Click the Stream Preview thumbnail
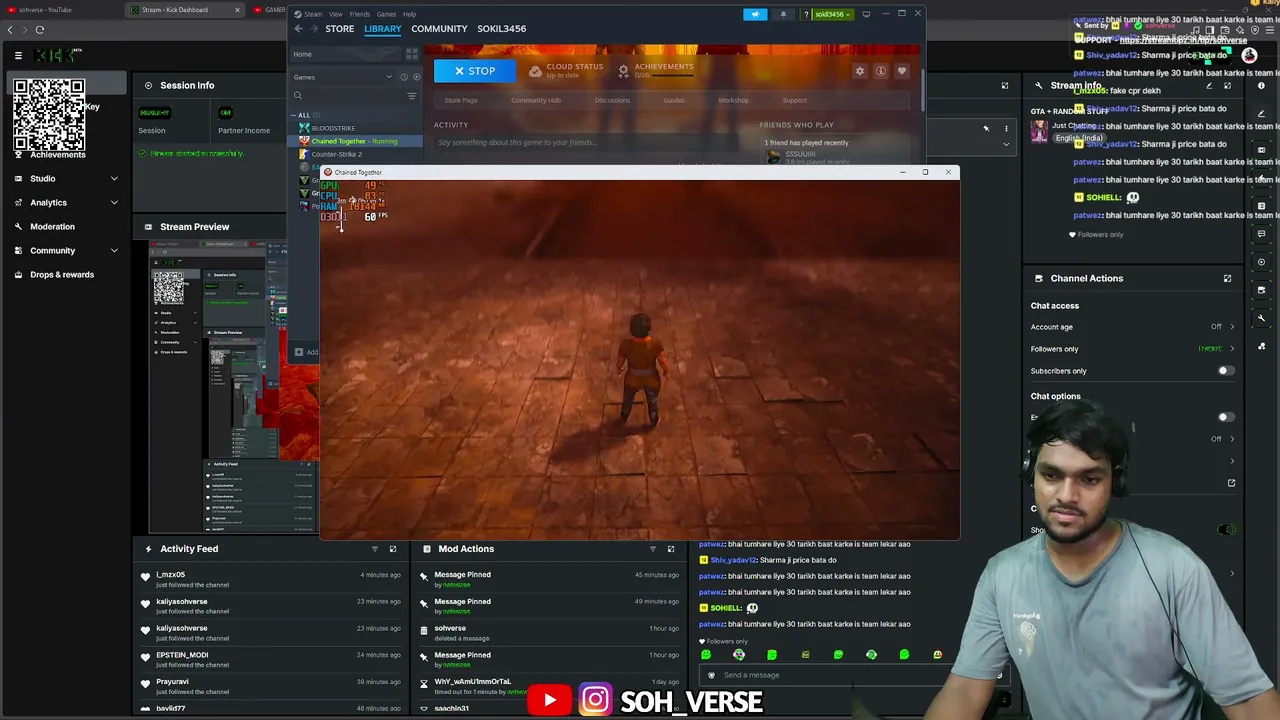The height and width of the screenshot is (720, 1280). (x=233, y=388)
